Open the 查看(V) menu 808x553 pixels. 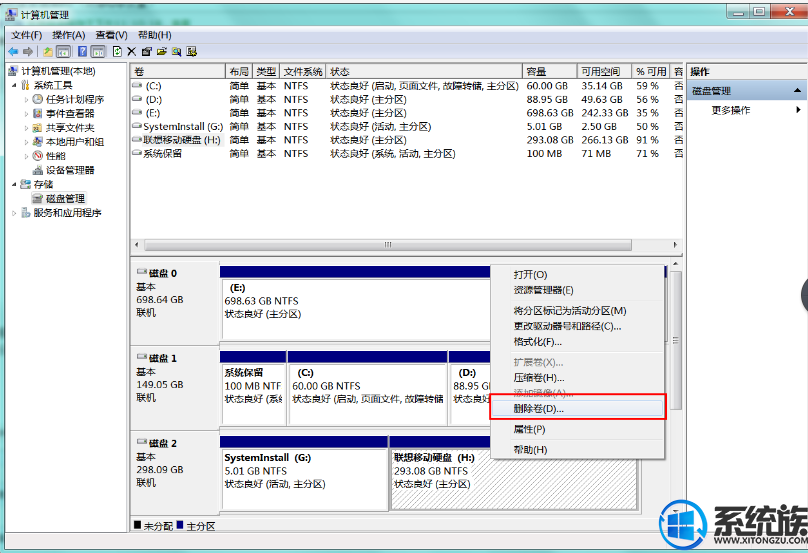111,35
